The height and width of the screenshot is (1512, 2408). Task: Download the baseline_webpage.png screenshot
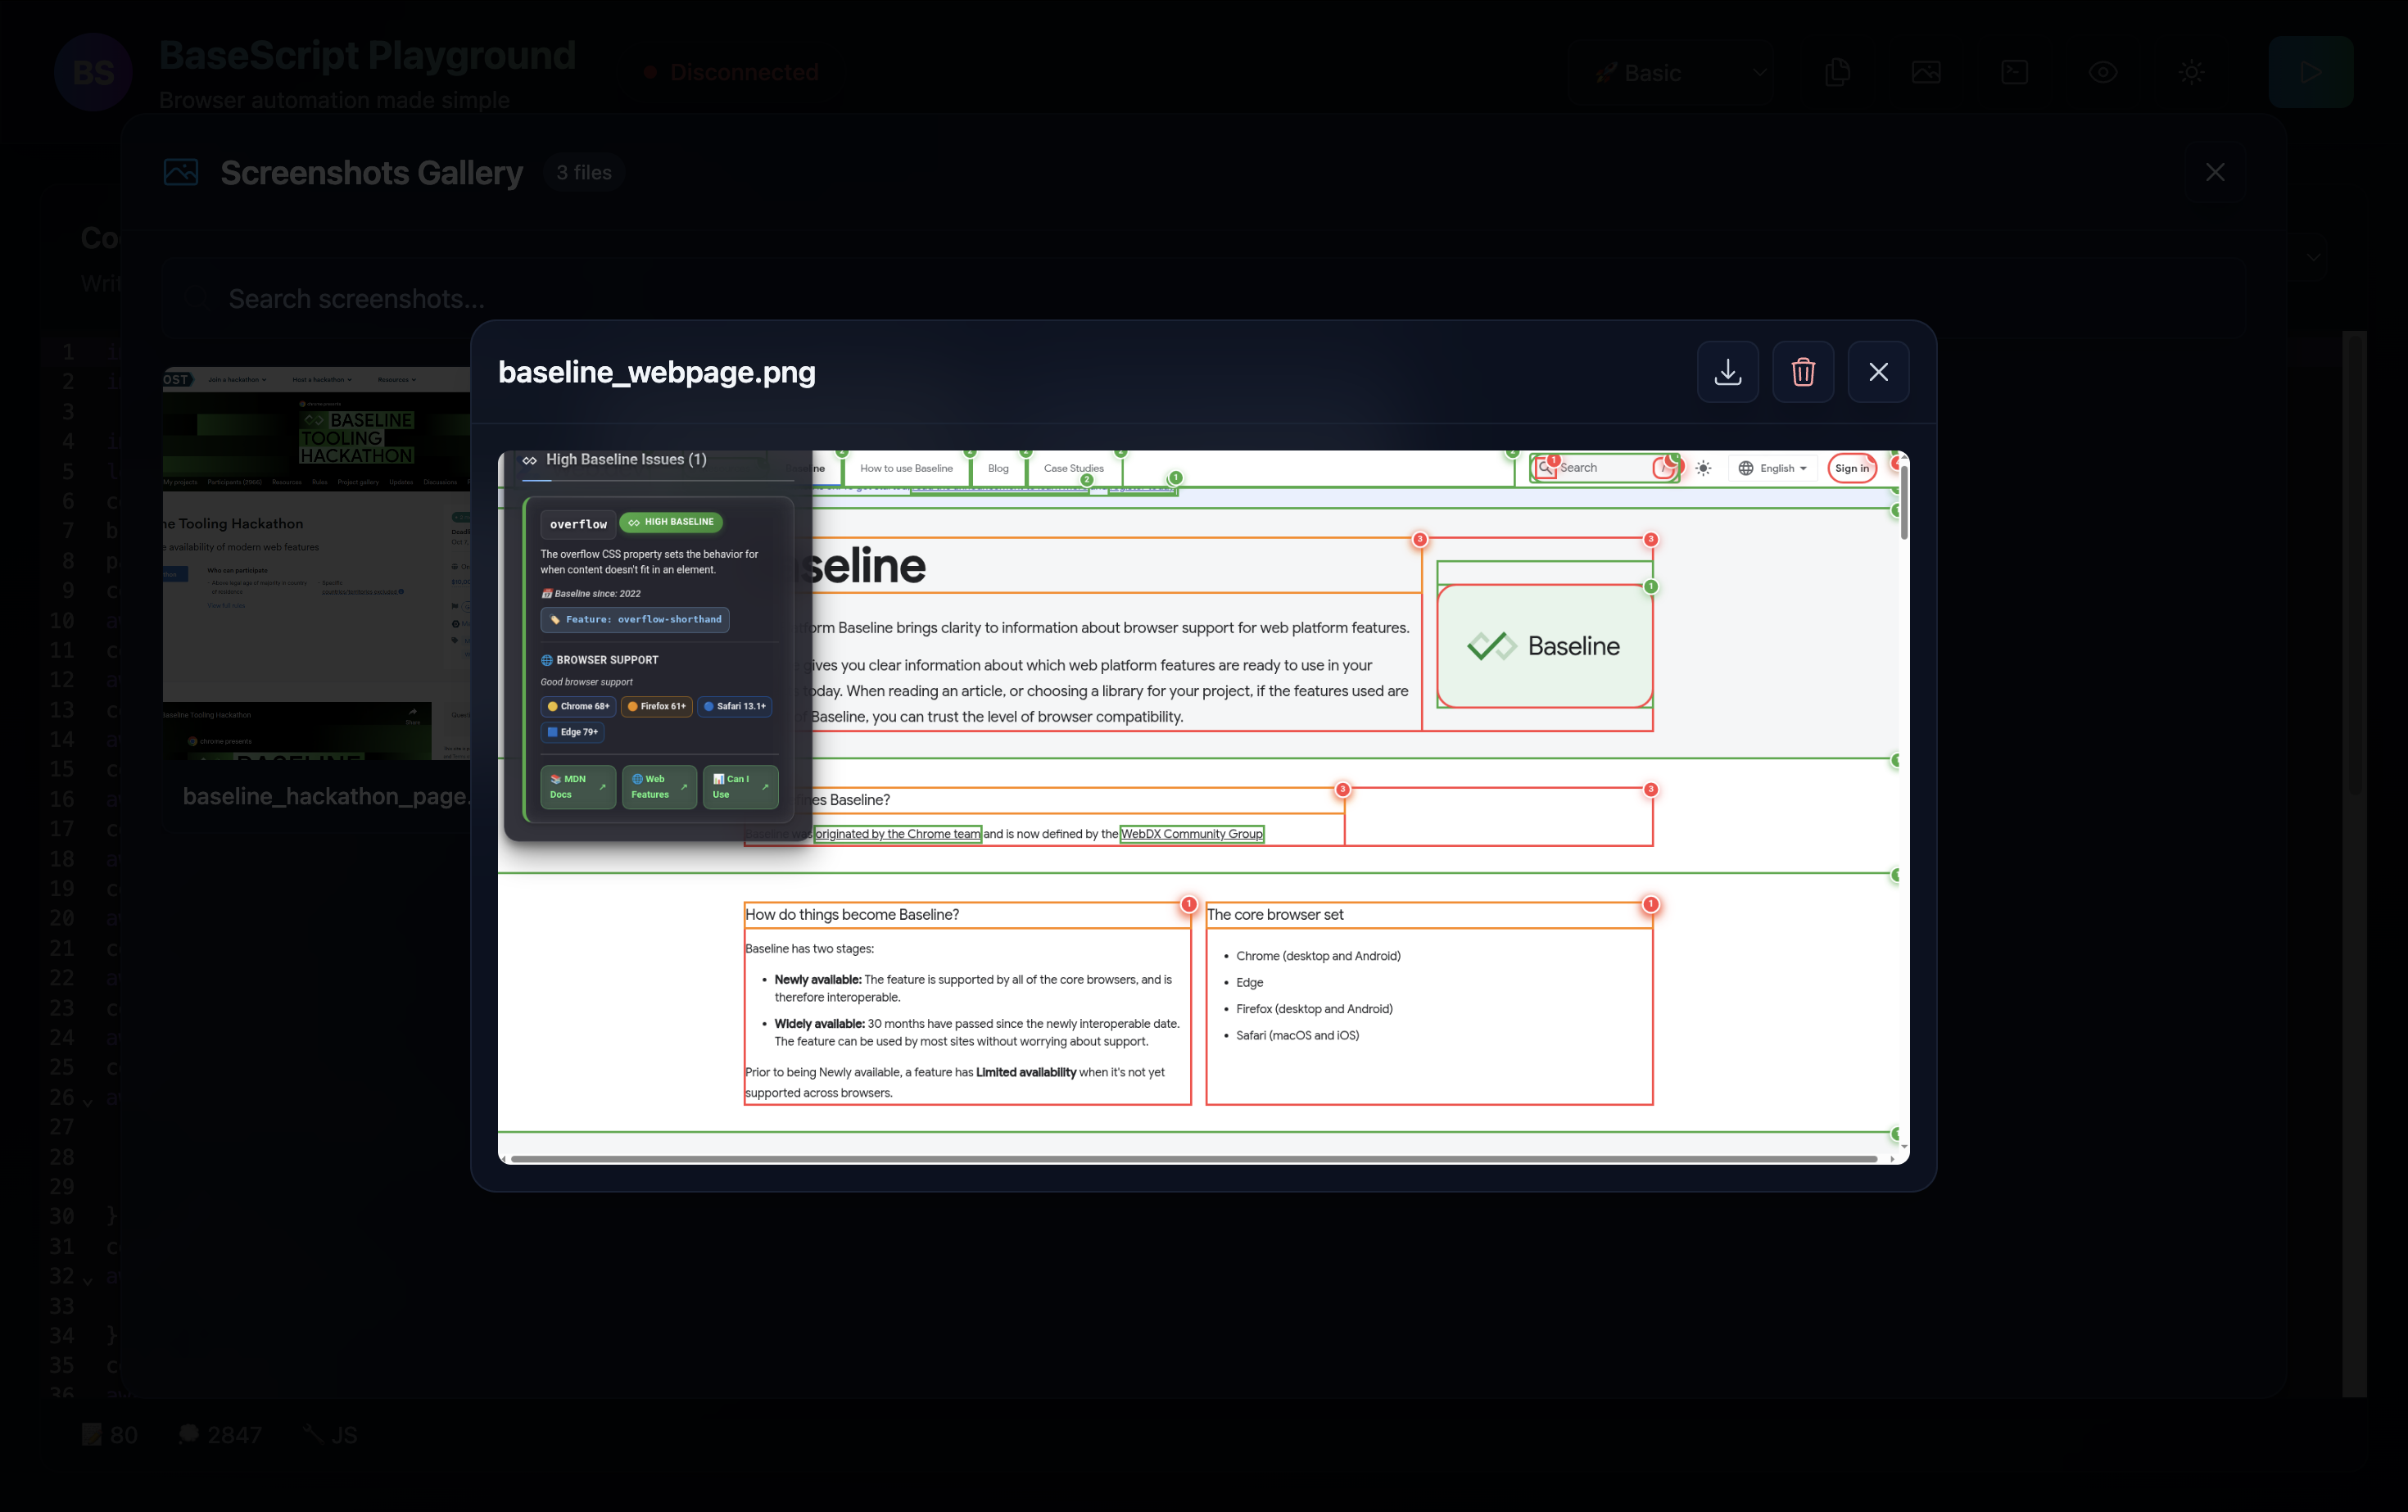[1727, 372]
